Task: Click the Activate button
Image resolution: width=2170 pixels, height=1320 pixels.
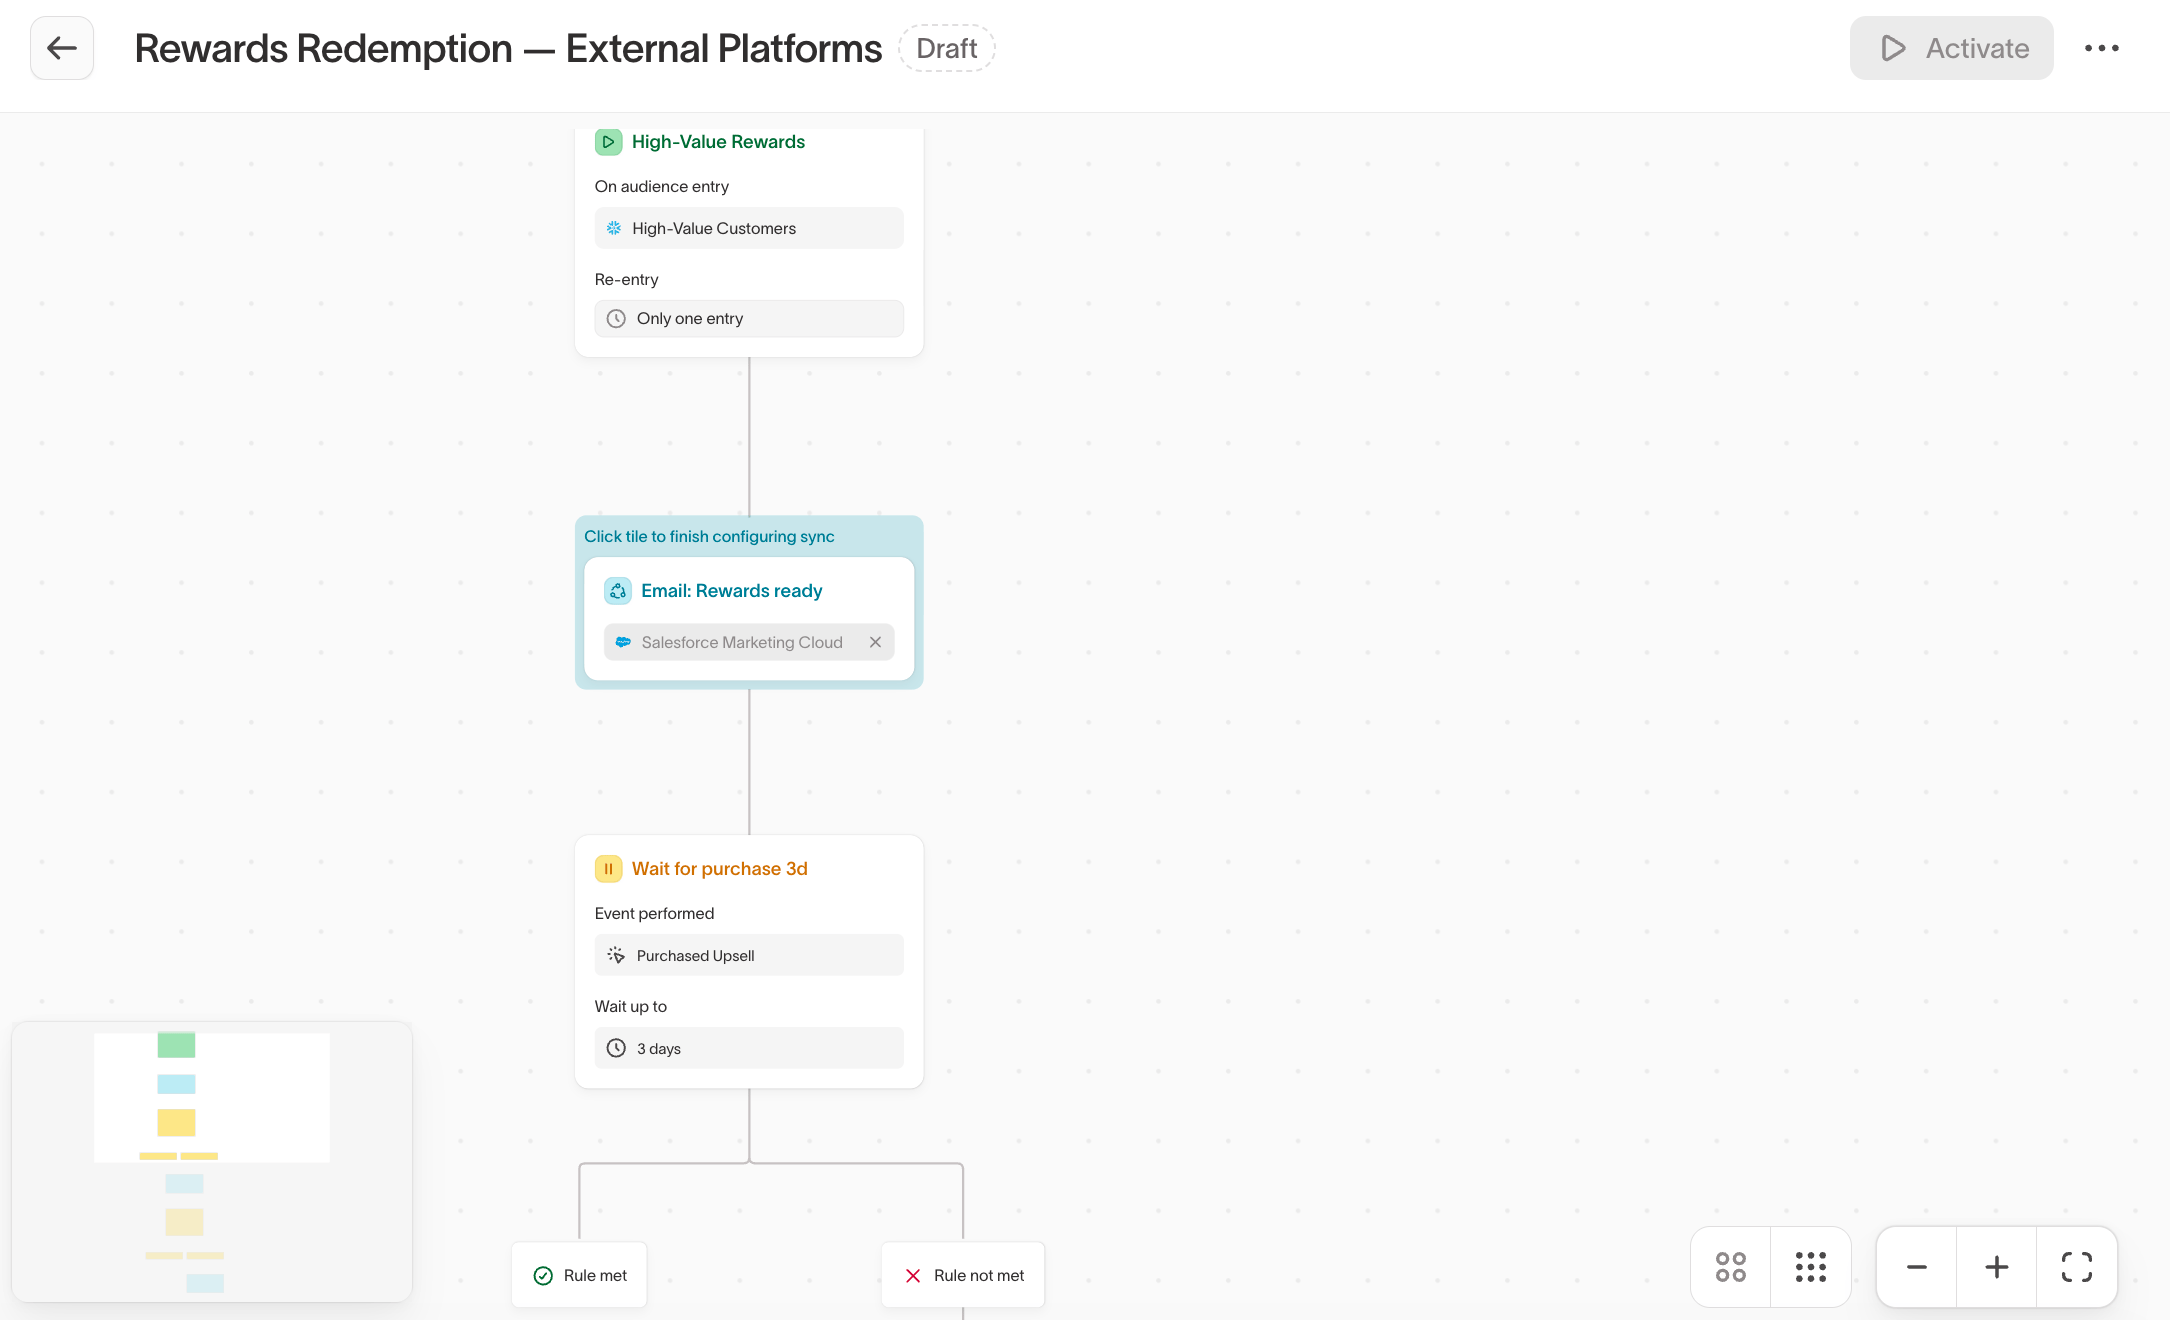Action: coord(1951,48)
